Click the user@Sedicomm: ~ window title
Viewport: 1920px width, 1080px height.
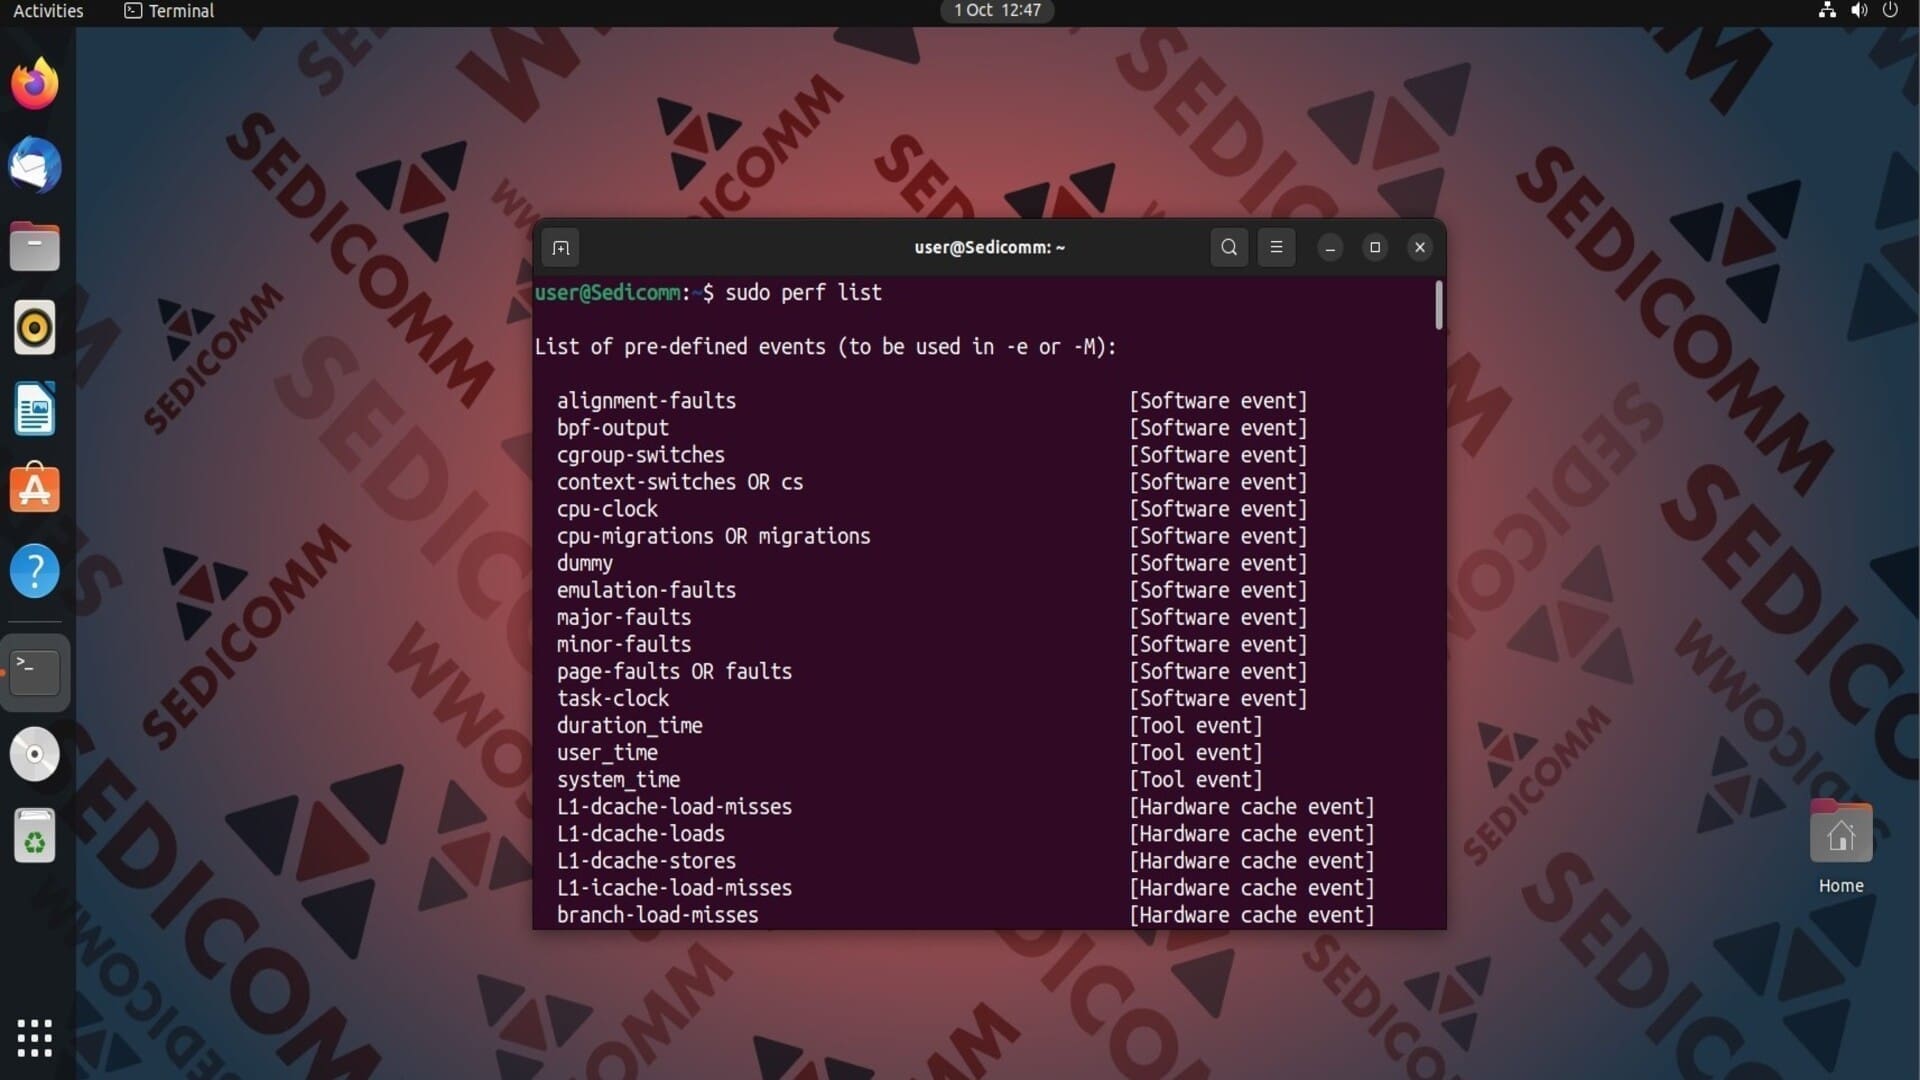click(x=990, y=247)
